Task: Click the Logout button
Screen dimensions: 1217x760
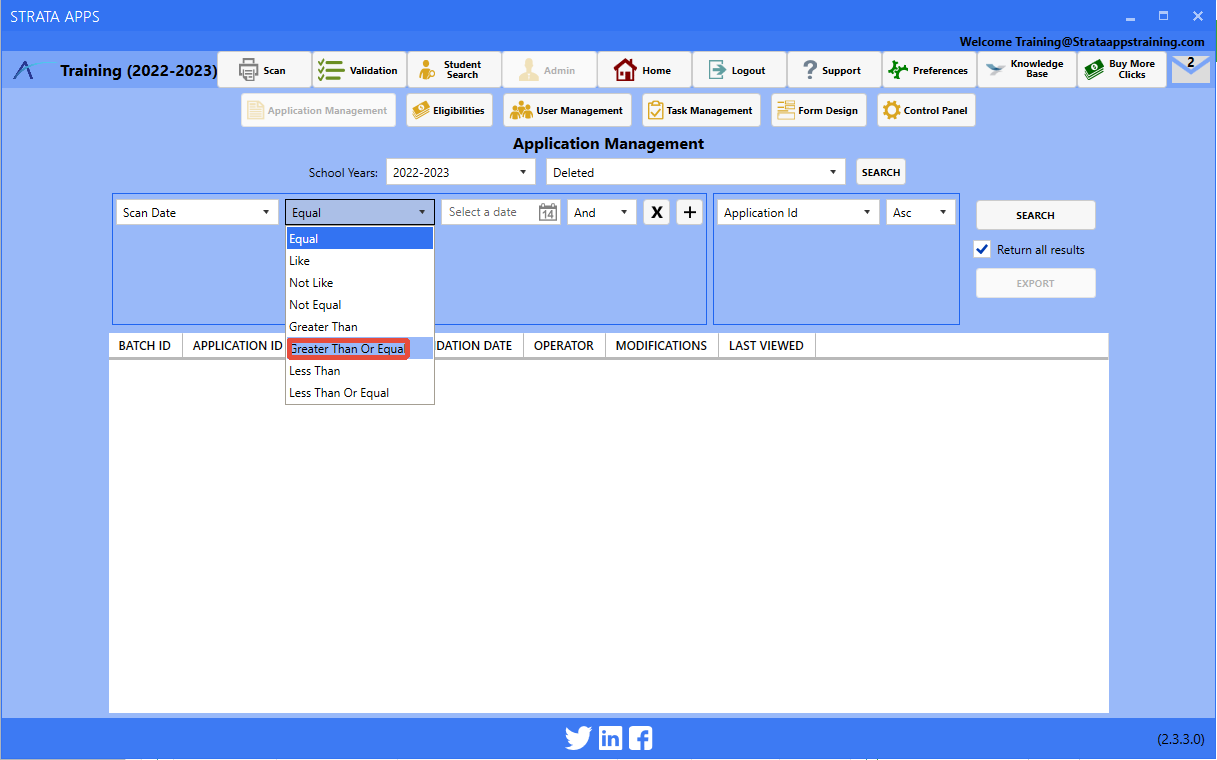Action: (739, 70)
